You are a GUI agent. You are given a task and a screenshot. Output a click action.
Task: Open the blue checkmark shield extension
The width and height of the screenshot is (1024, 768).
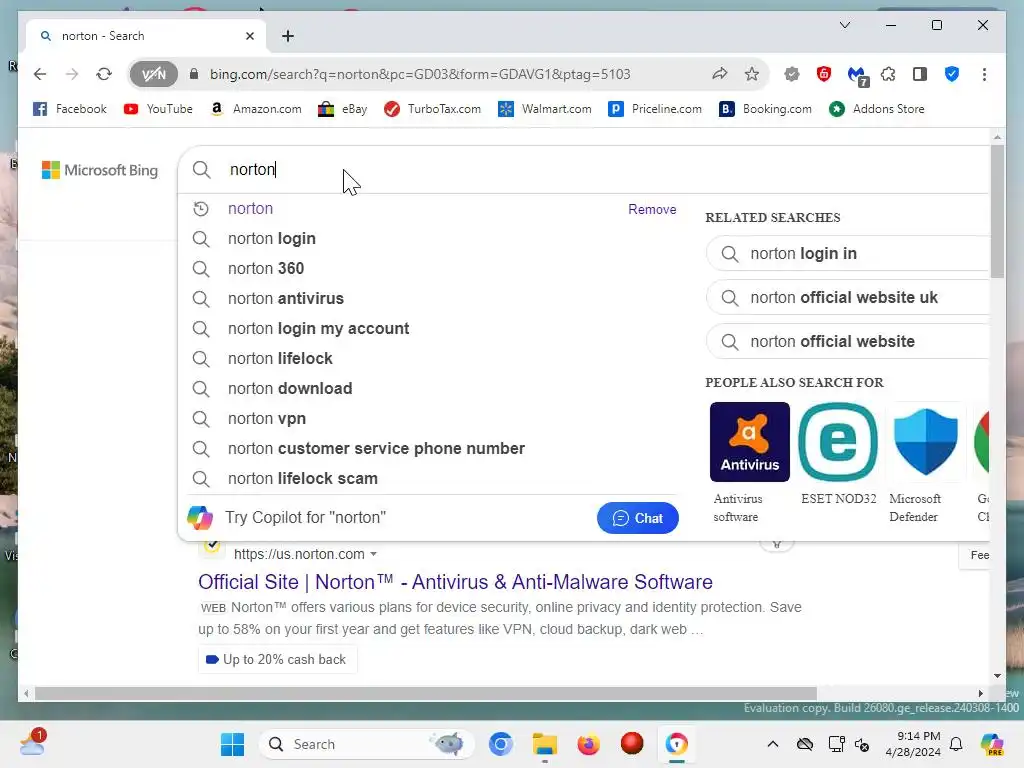952,74
